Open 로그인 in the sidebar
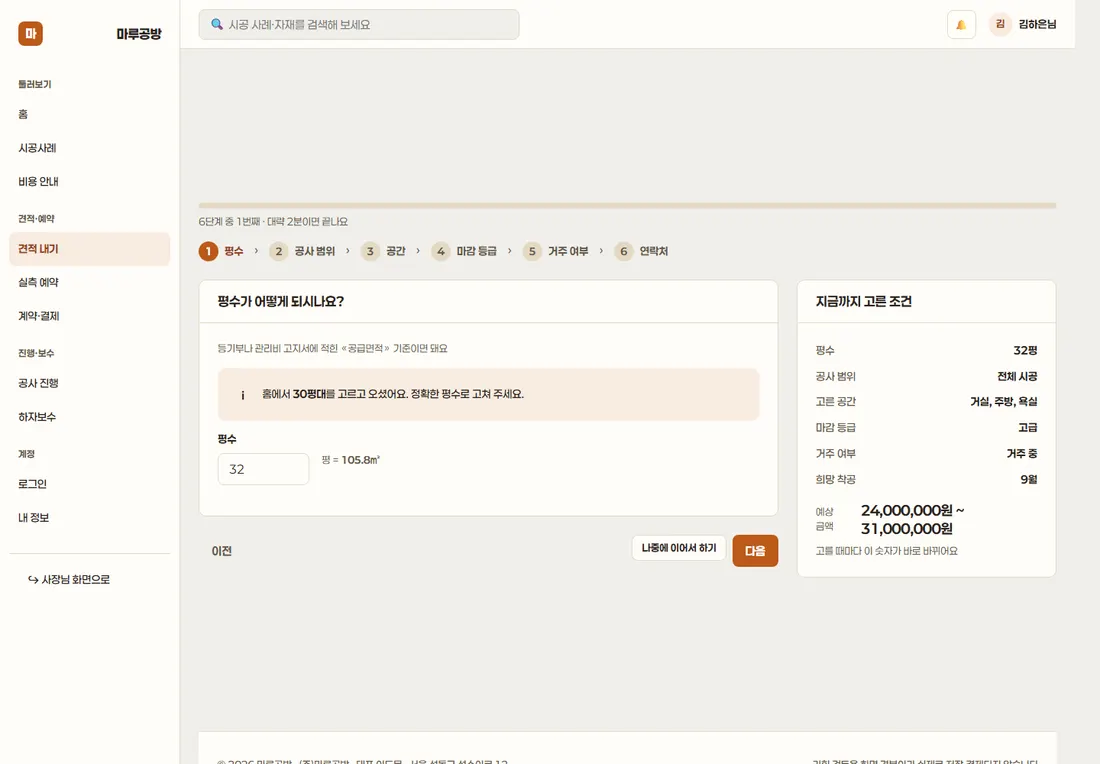The image size is (1100, 764). click(x=90, y=484)
